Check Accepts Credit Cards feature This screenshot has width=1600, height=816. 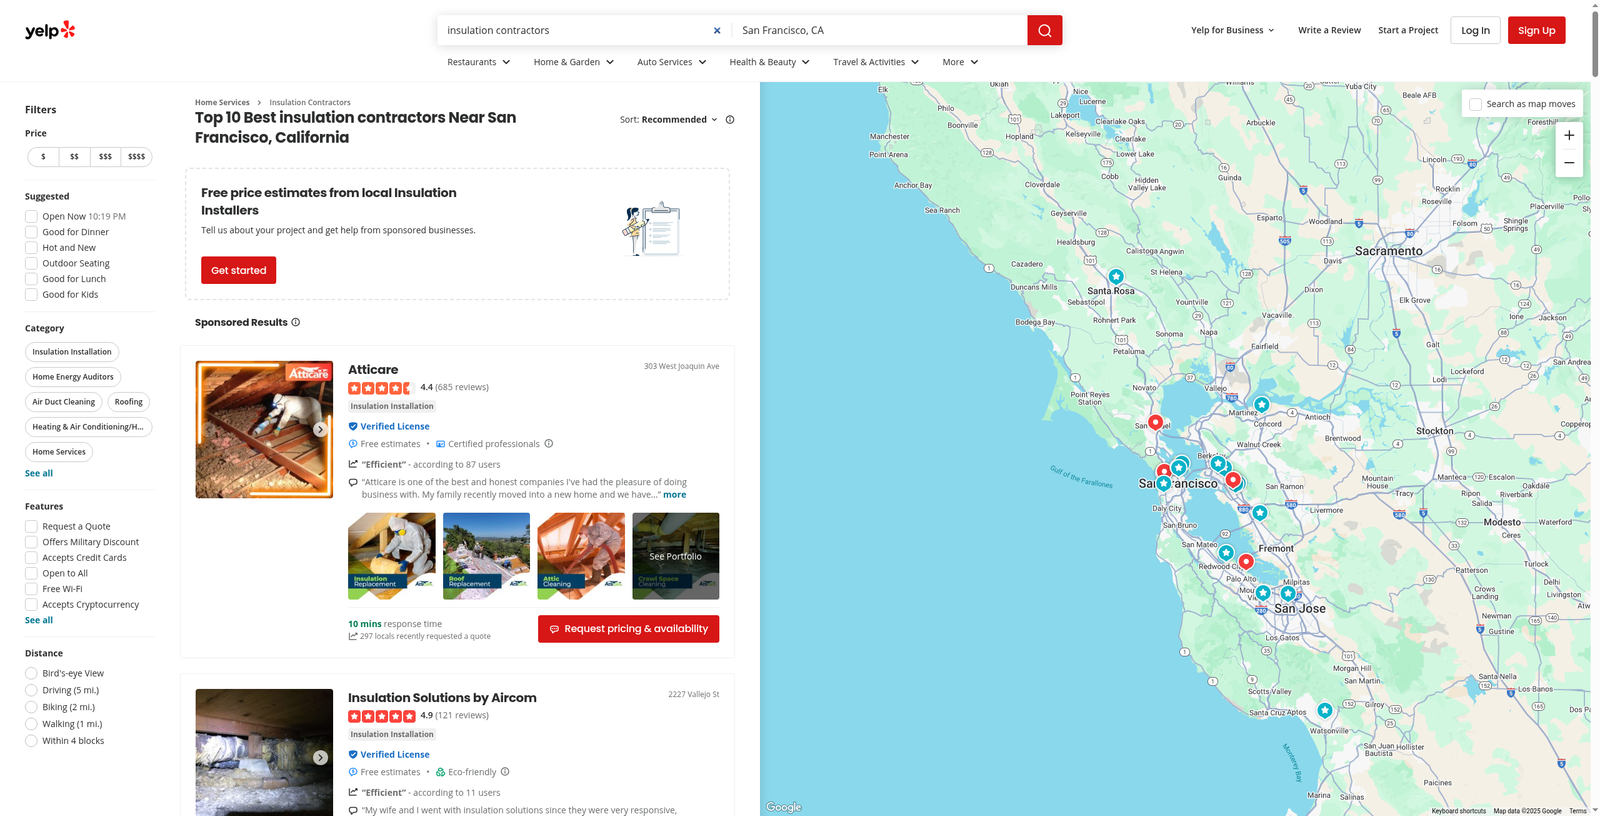31,558
